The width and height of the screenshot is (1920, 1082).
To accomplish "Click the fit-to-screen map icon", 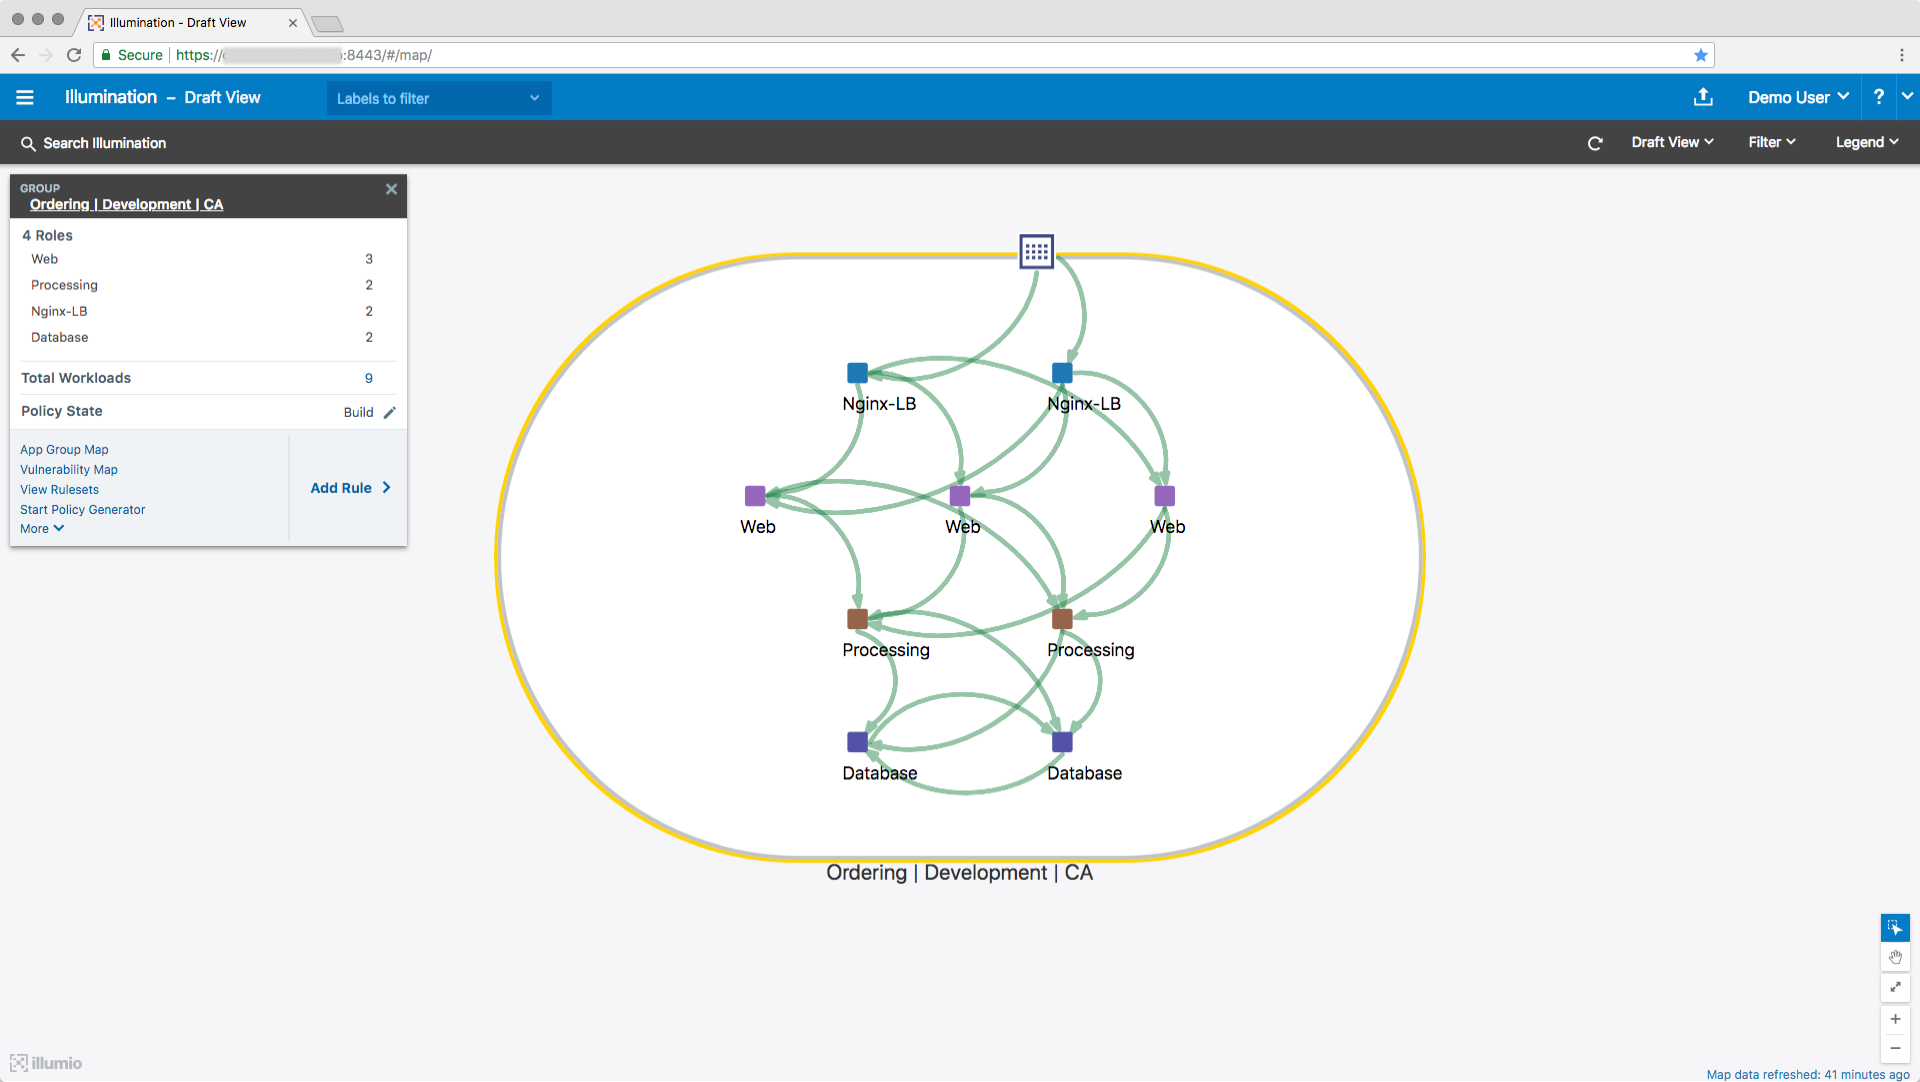I will pos(1895,988).
